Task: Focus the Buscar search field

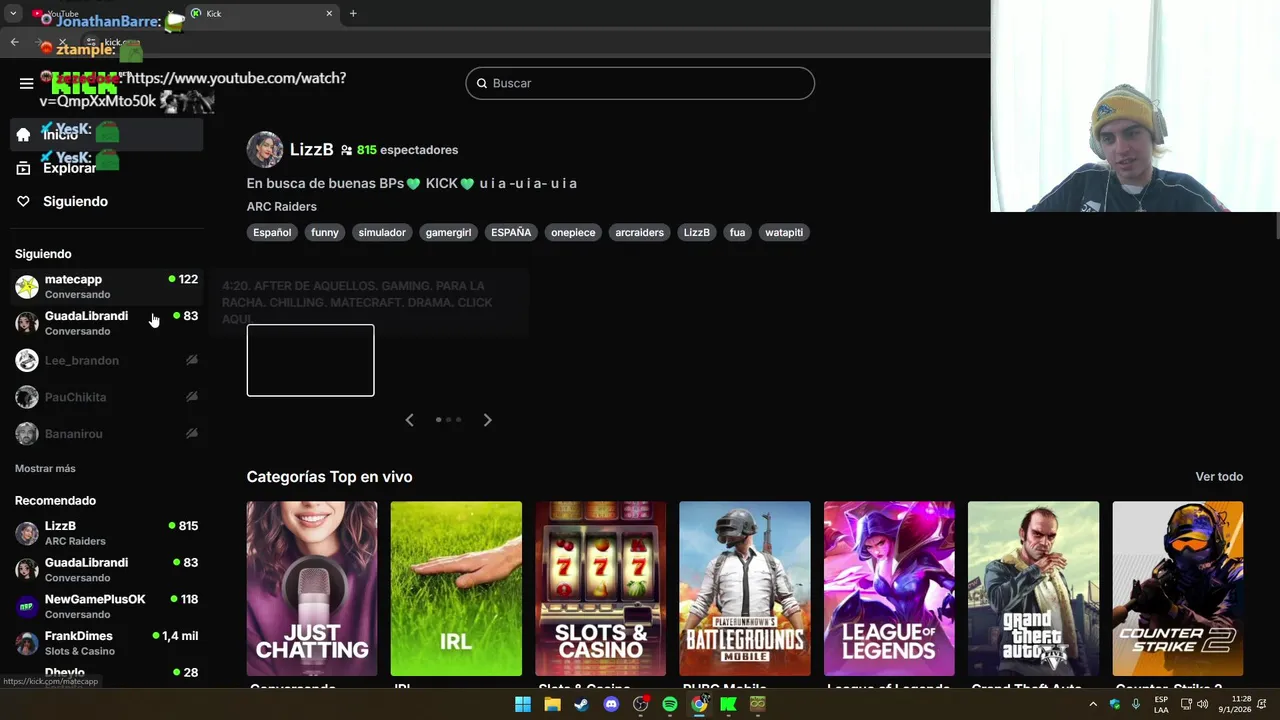Action: [640, 83]
